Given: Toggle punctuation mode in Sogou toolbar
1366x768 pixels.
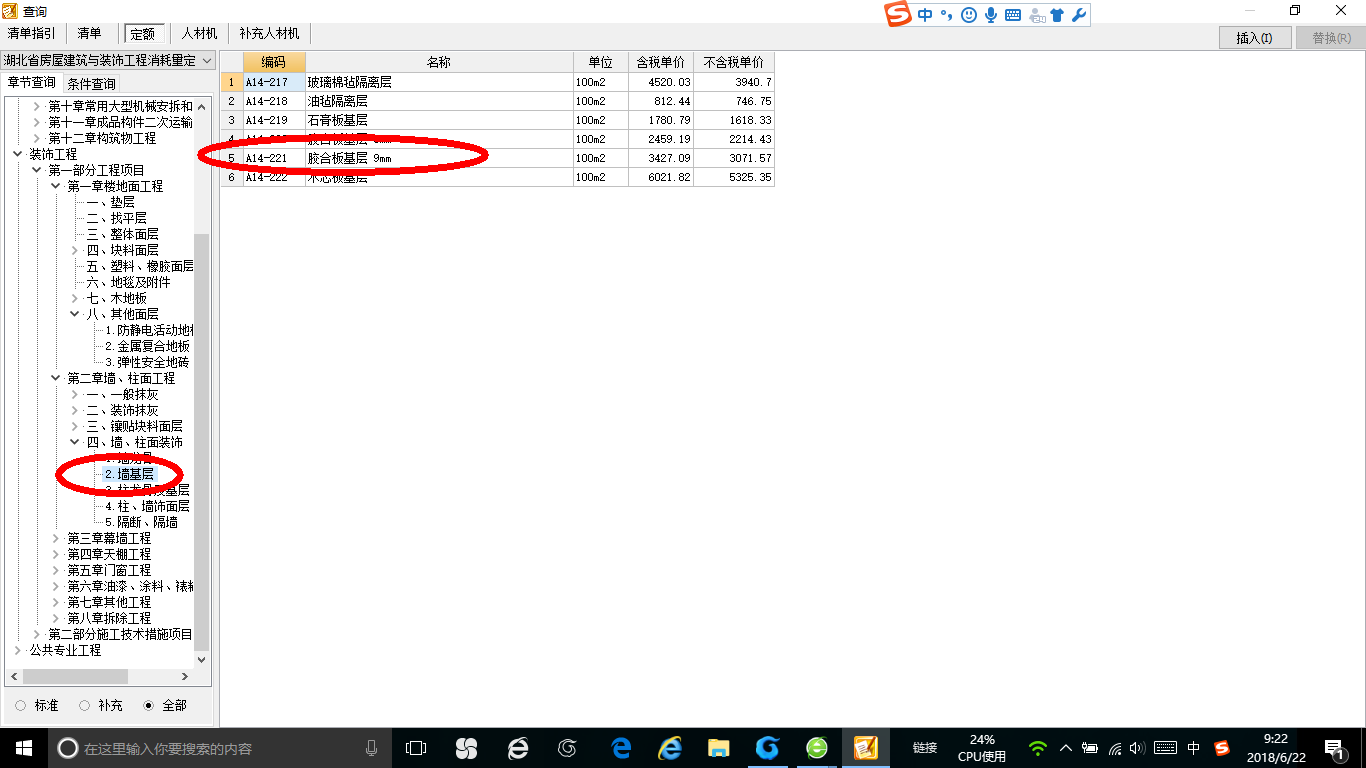Looking at the screenshot, I should (946, 15).
